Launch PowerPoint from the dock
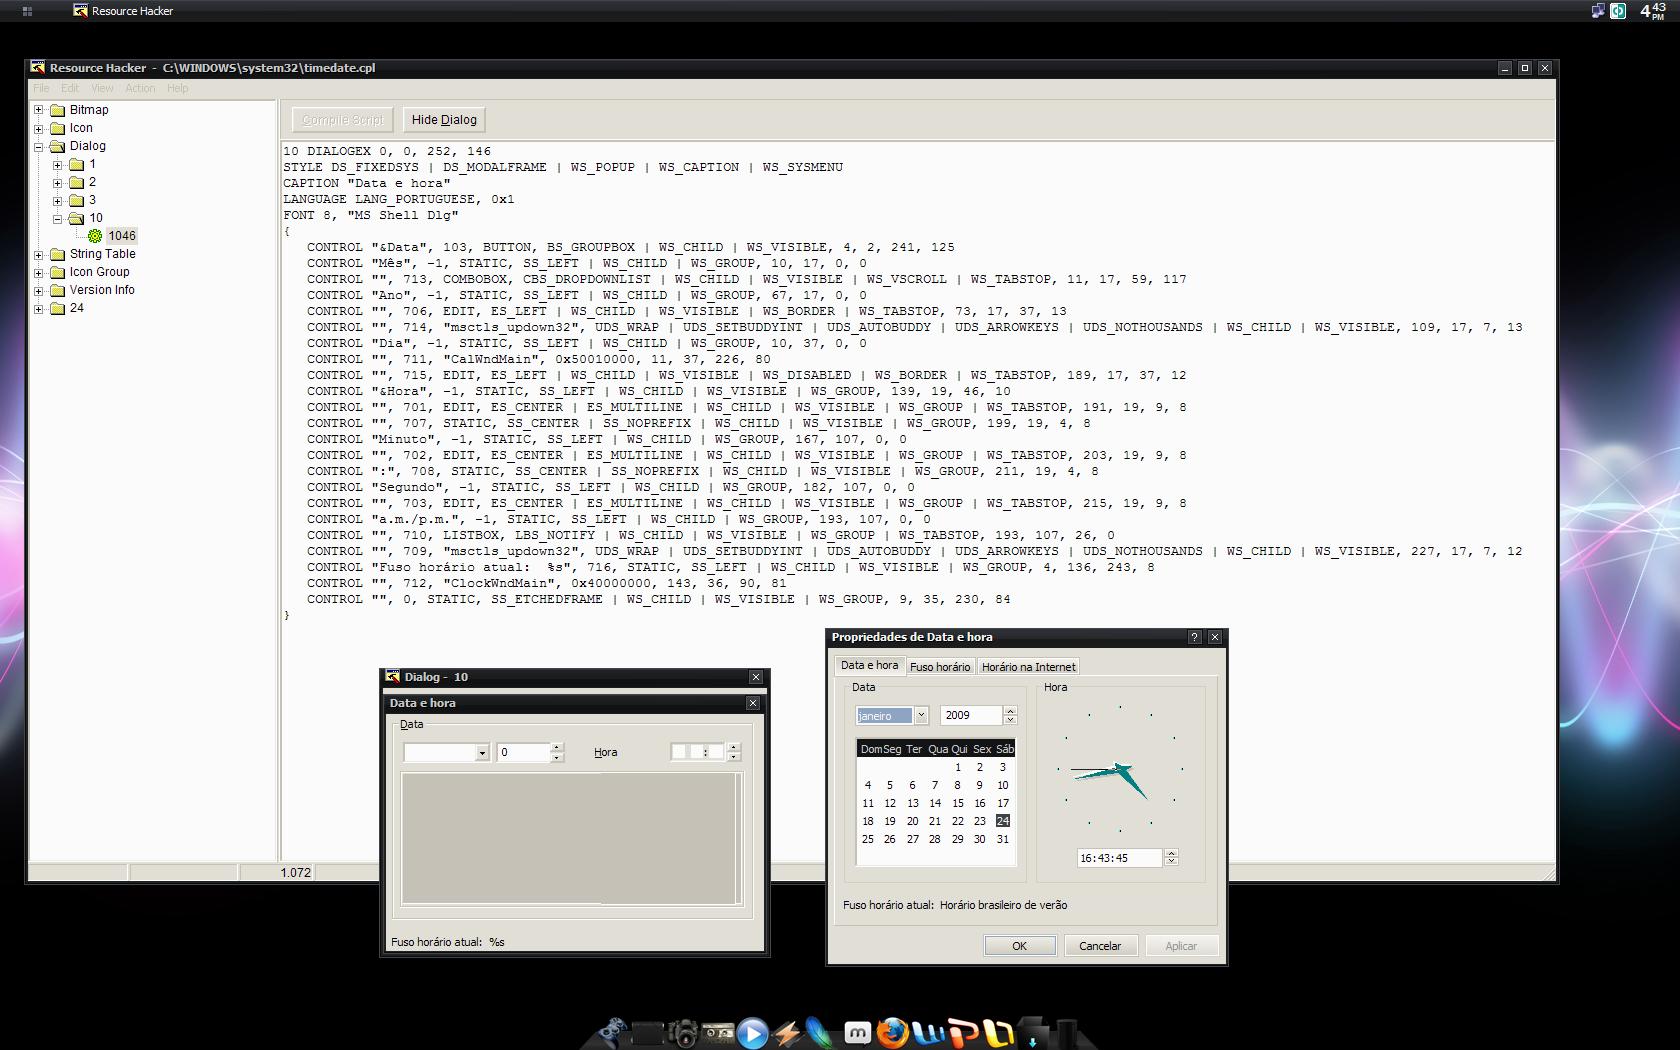 pos(963,1033)
